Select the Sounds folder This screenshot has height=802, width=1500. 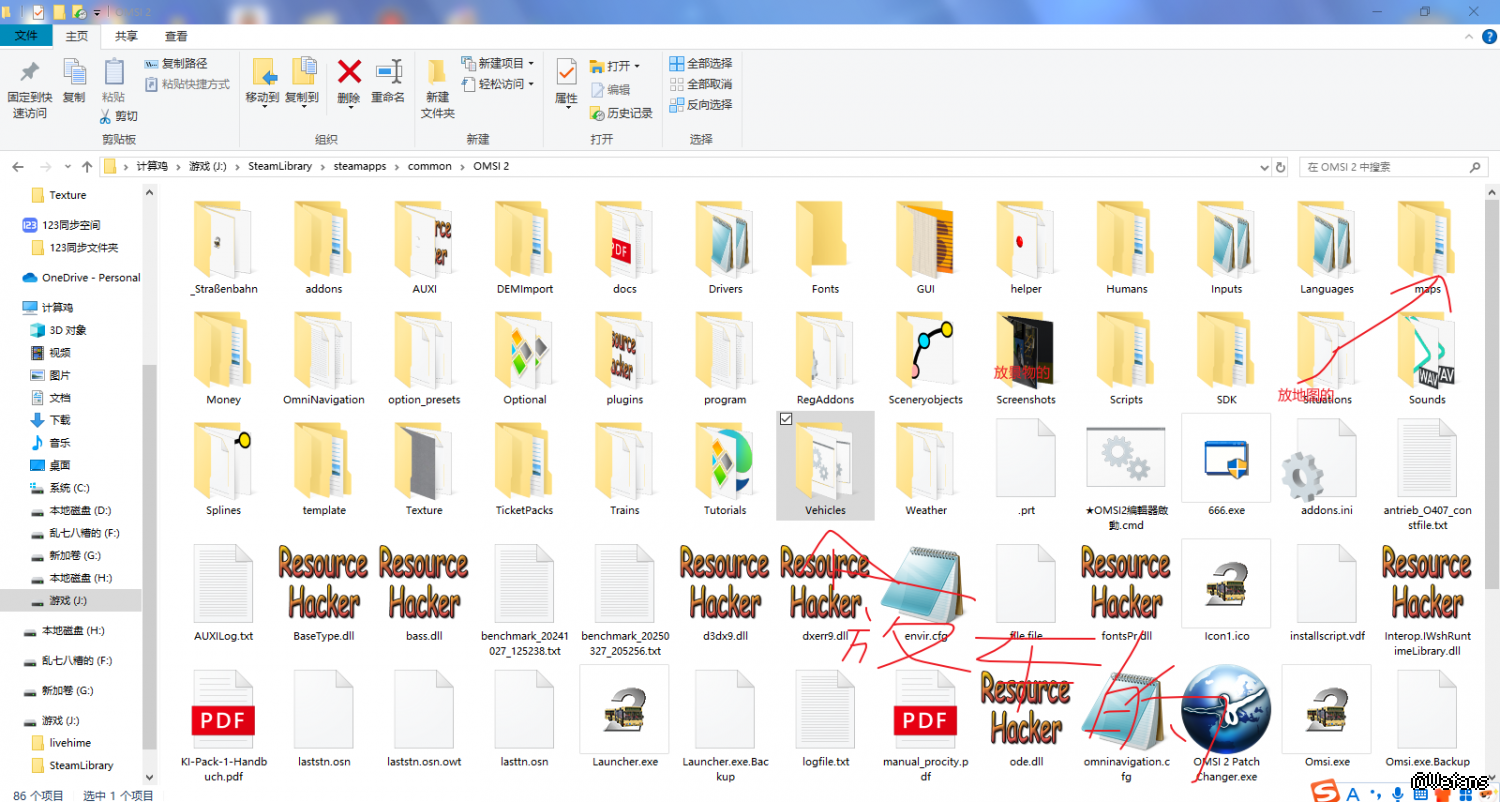tap(1427, 358)
